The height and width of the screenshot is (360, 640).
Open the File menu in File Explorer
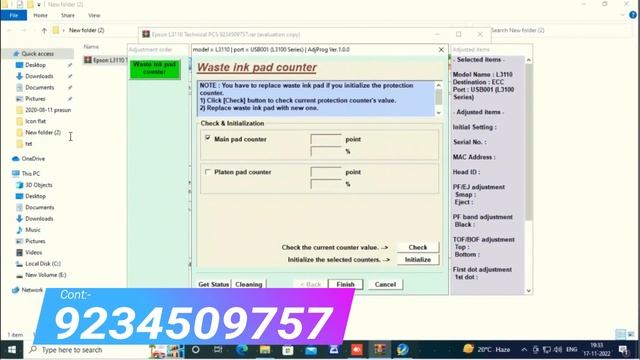[13, 15]
